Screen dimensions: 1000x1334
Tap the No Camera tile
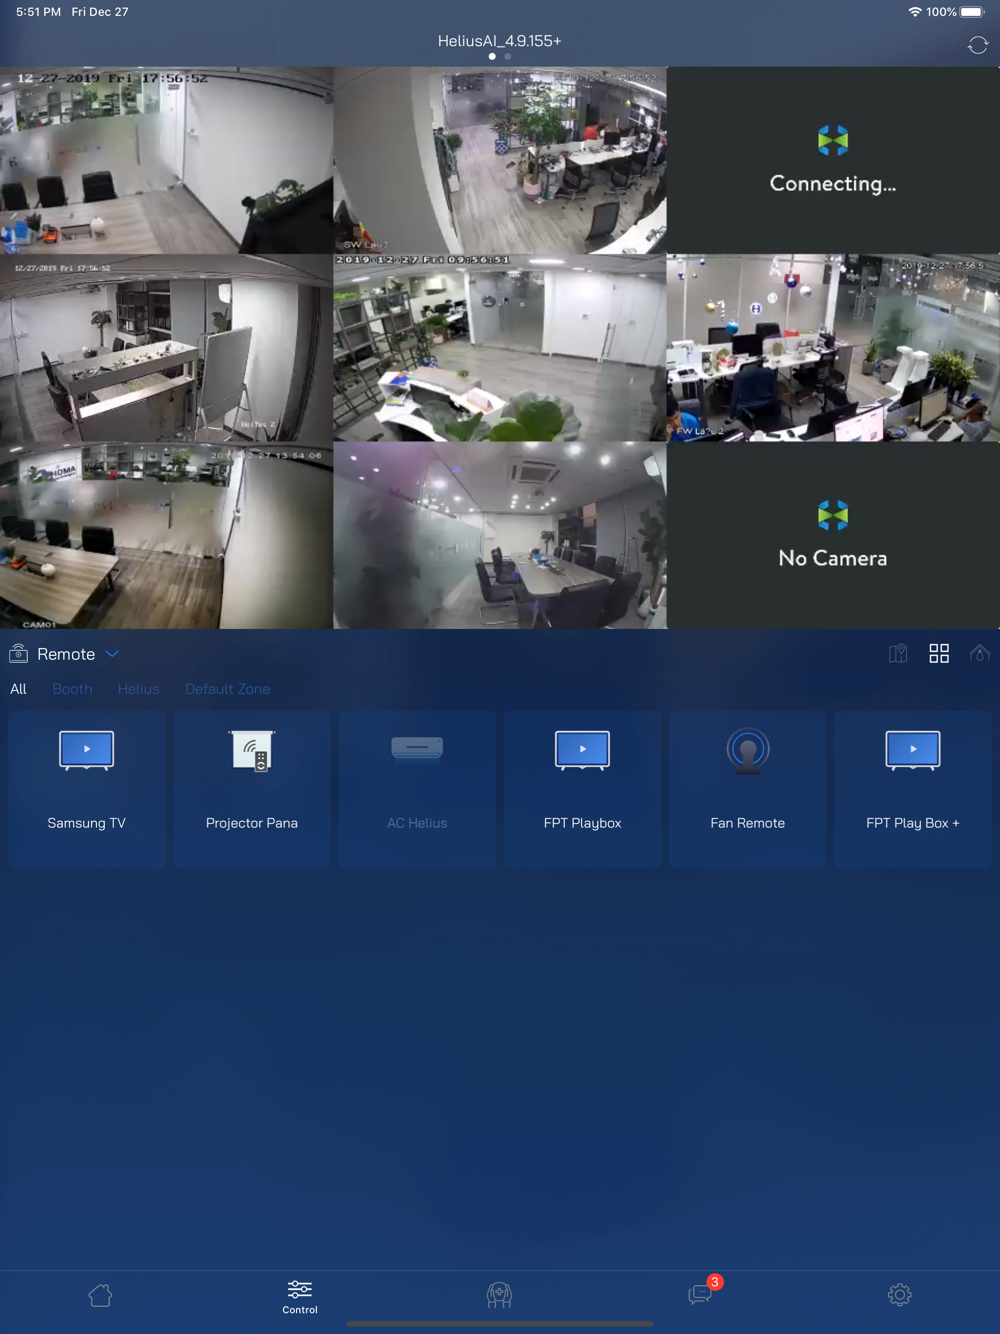(833, 536)
